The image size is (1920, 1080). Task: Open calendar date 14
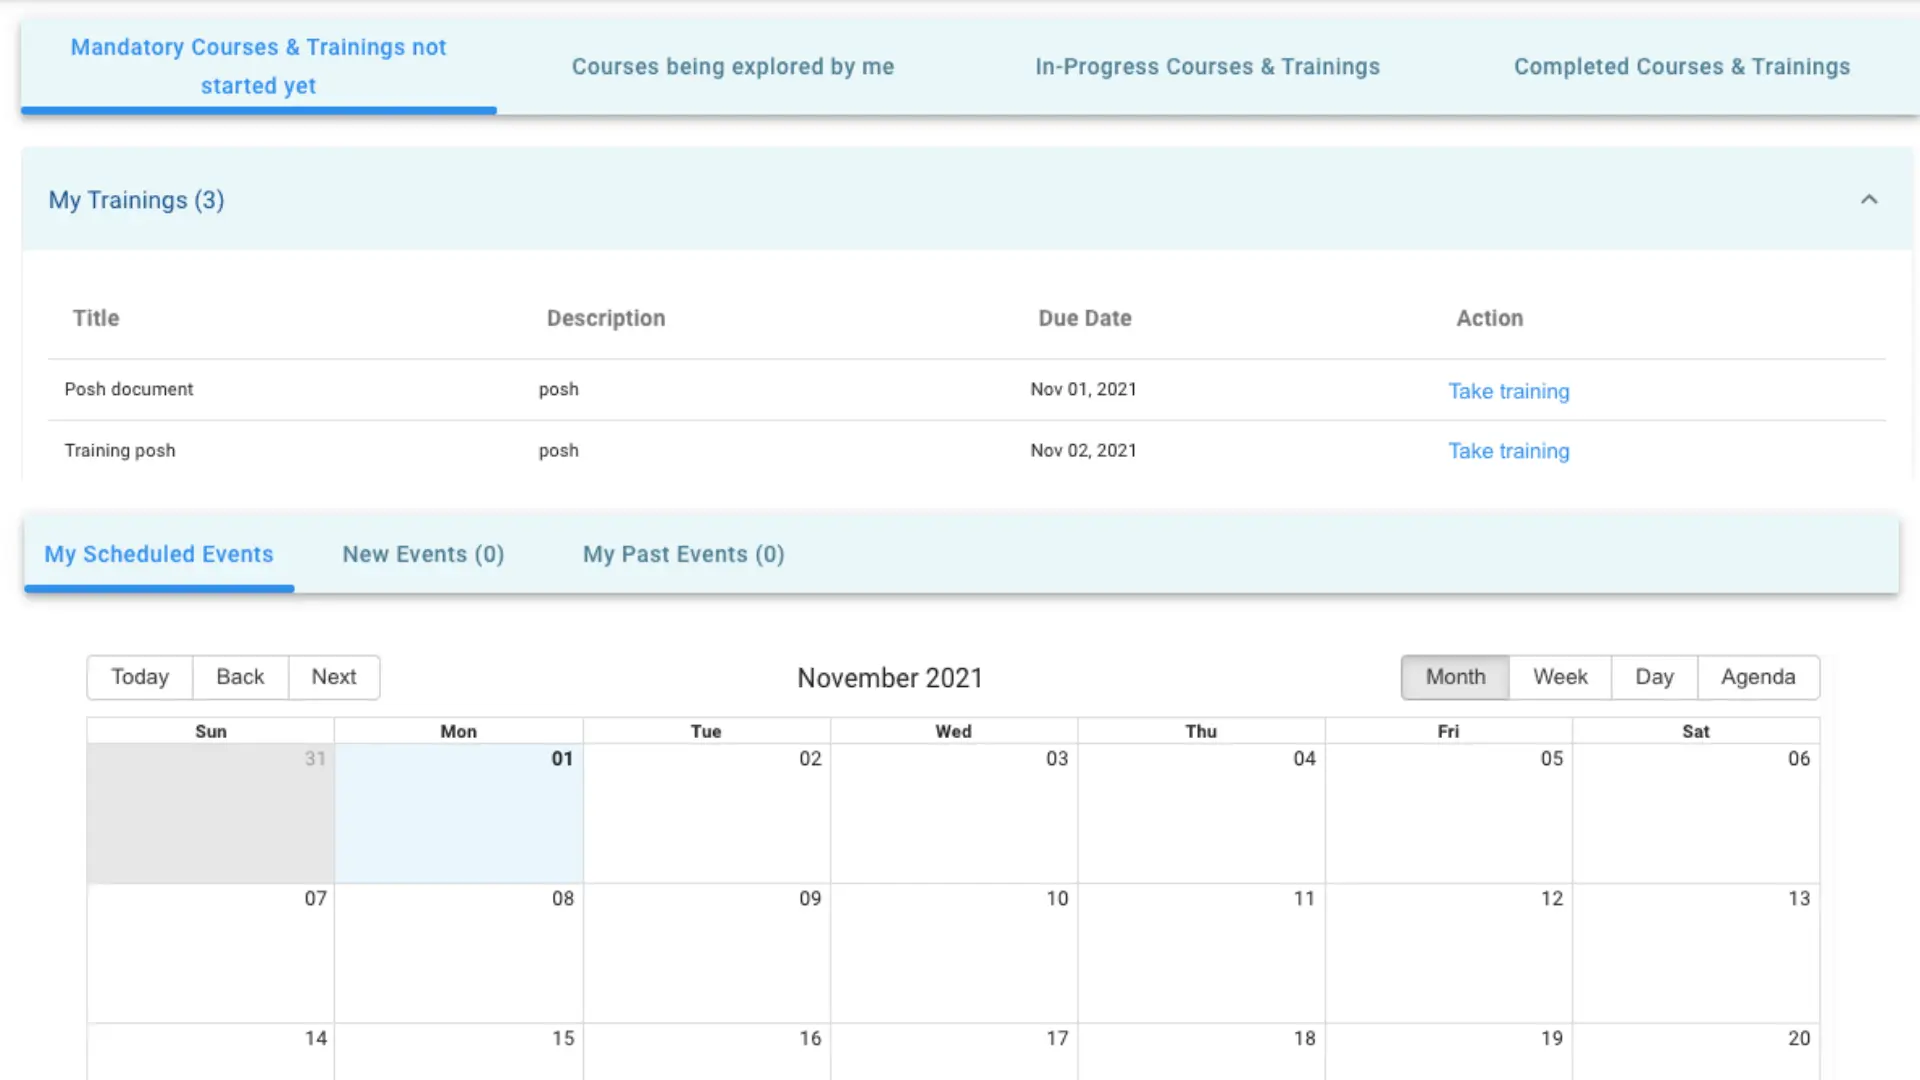(315, 1038)
